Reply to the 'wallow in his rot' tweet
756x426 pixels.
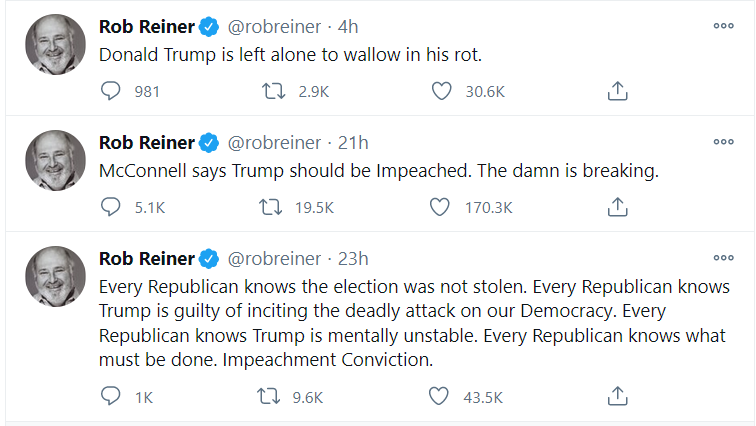pos(111,91)
